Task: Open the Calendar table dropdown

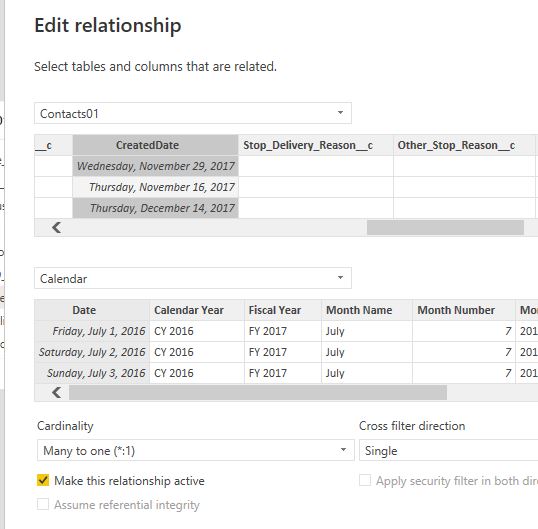Action: pyautogui.click(x=192, y=278)
